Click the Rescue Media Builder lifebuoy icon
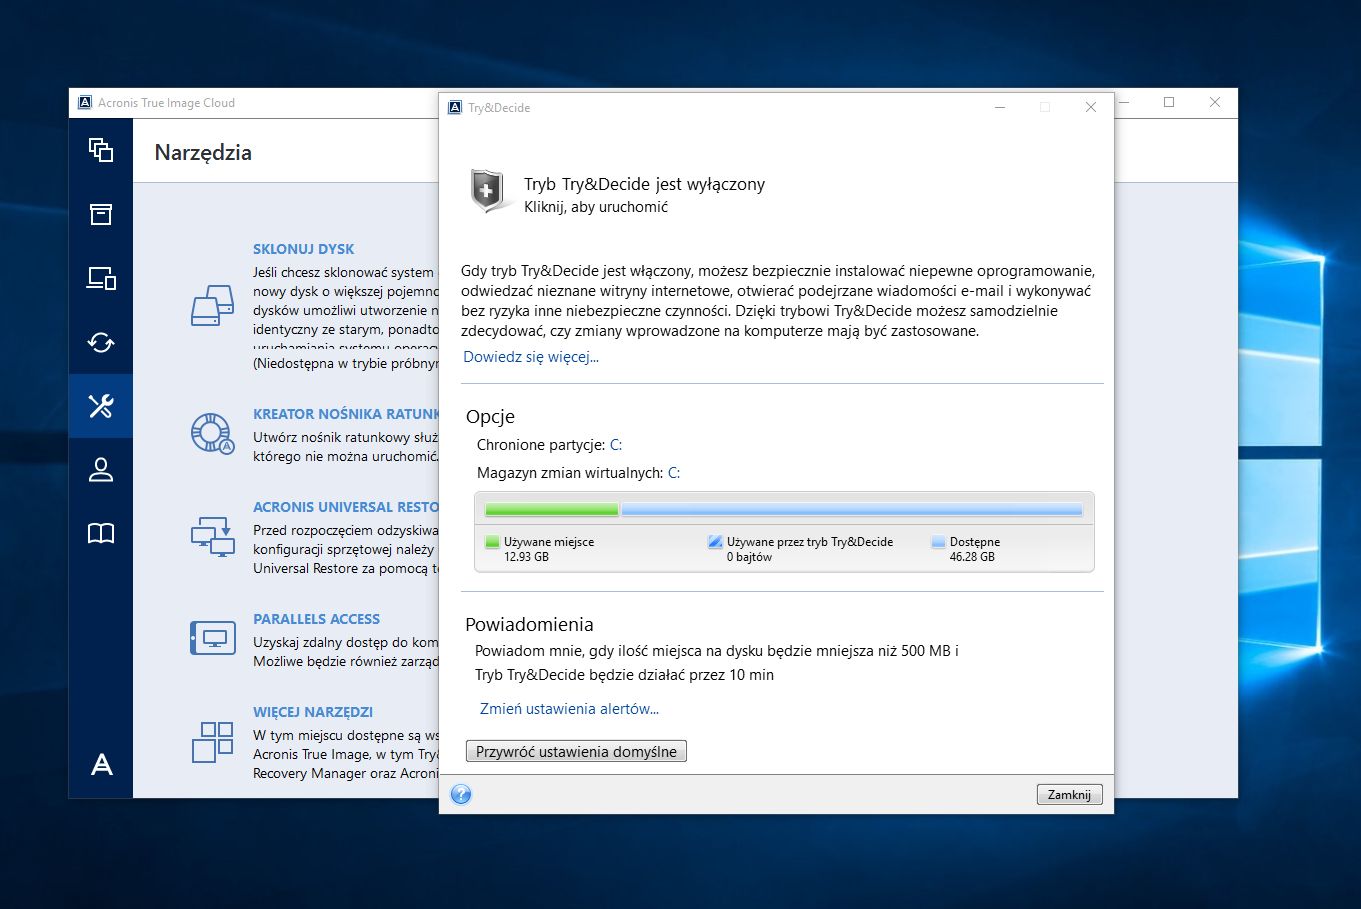 [212, 433]
